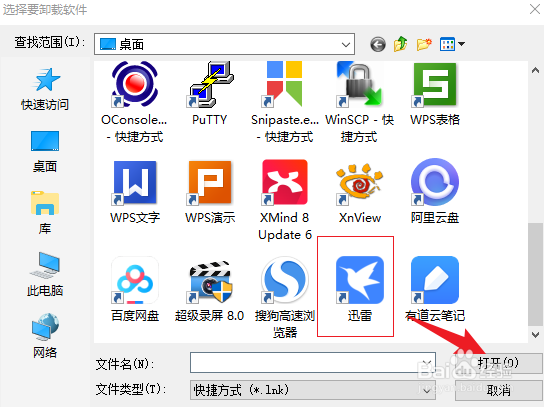This screenshot has width=544, height=407.
Task: Select the WinSCP shortcut icon
Action: 359,84
